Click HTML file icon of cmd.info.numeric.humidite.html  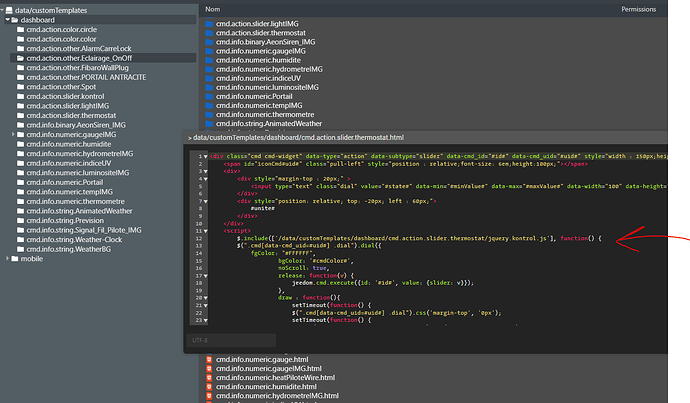(x=209, y=387)
